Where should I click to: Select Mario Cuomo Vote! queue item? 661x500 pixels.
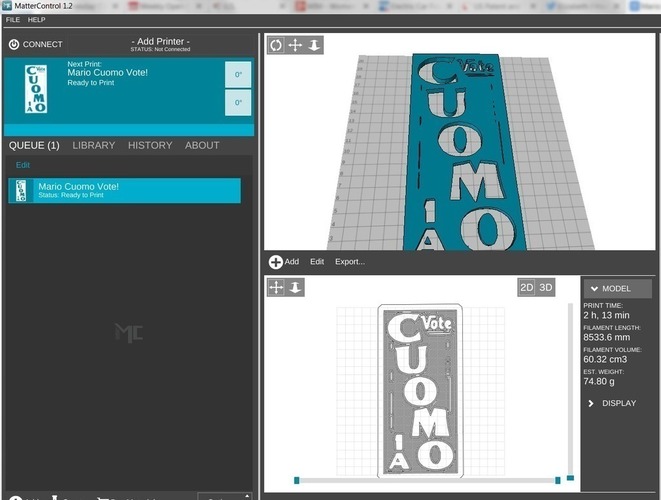coord(125,191)
